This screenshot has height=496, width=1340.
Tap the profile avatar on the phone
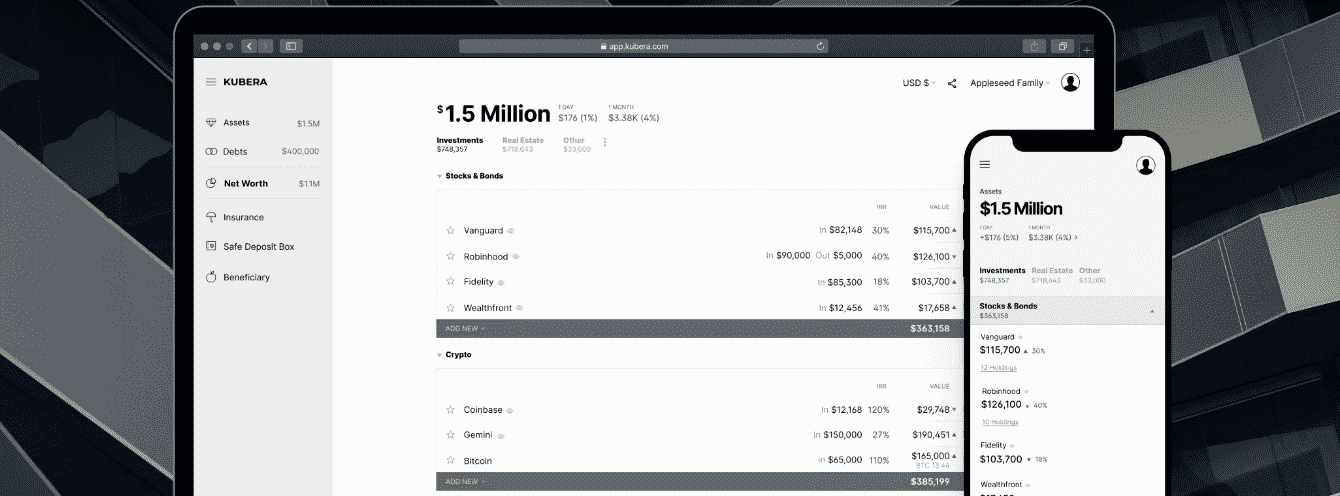tap(1146, 165)
